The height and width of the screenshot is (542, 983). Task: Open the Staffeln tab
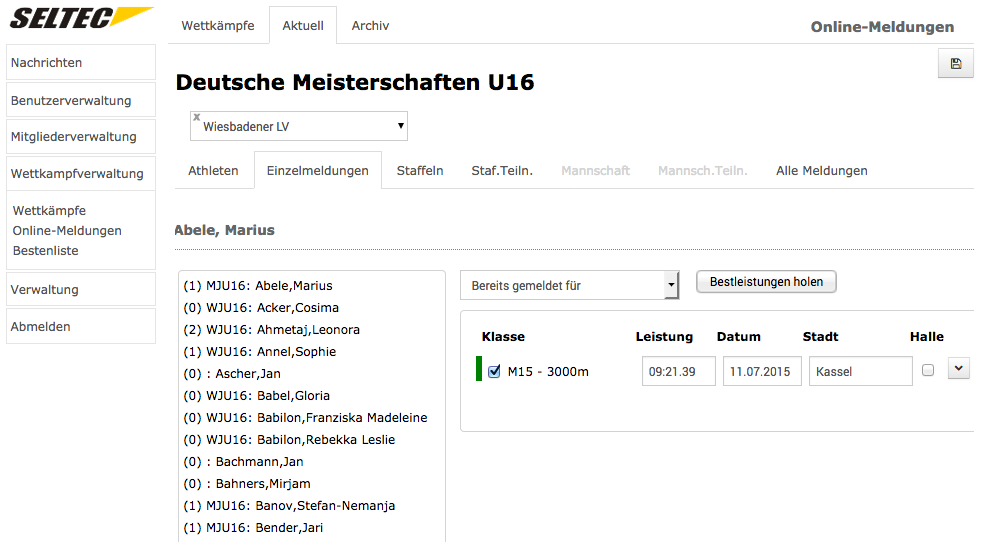pos(420,170)
